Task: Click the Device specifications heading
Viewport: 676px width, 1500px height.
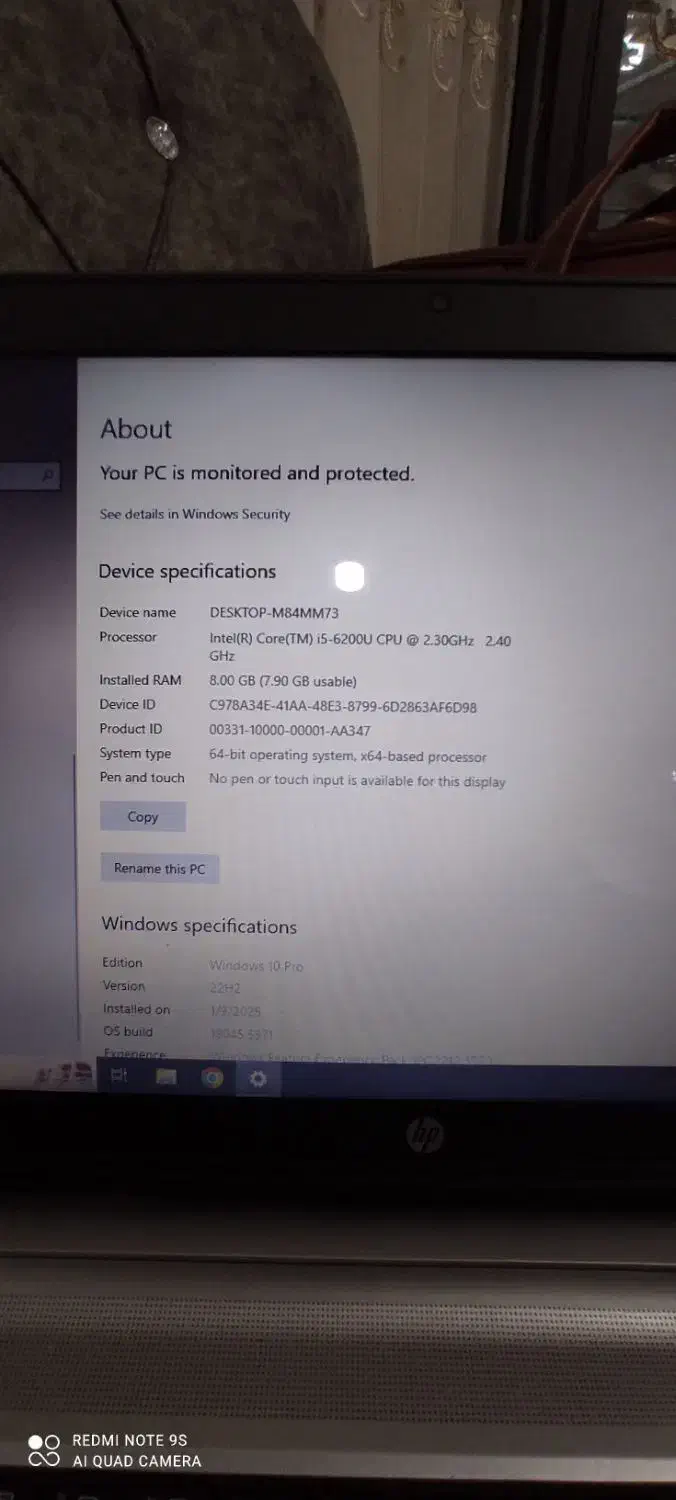Action: (187, 572)
